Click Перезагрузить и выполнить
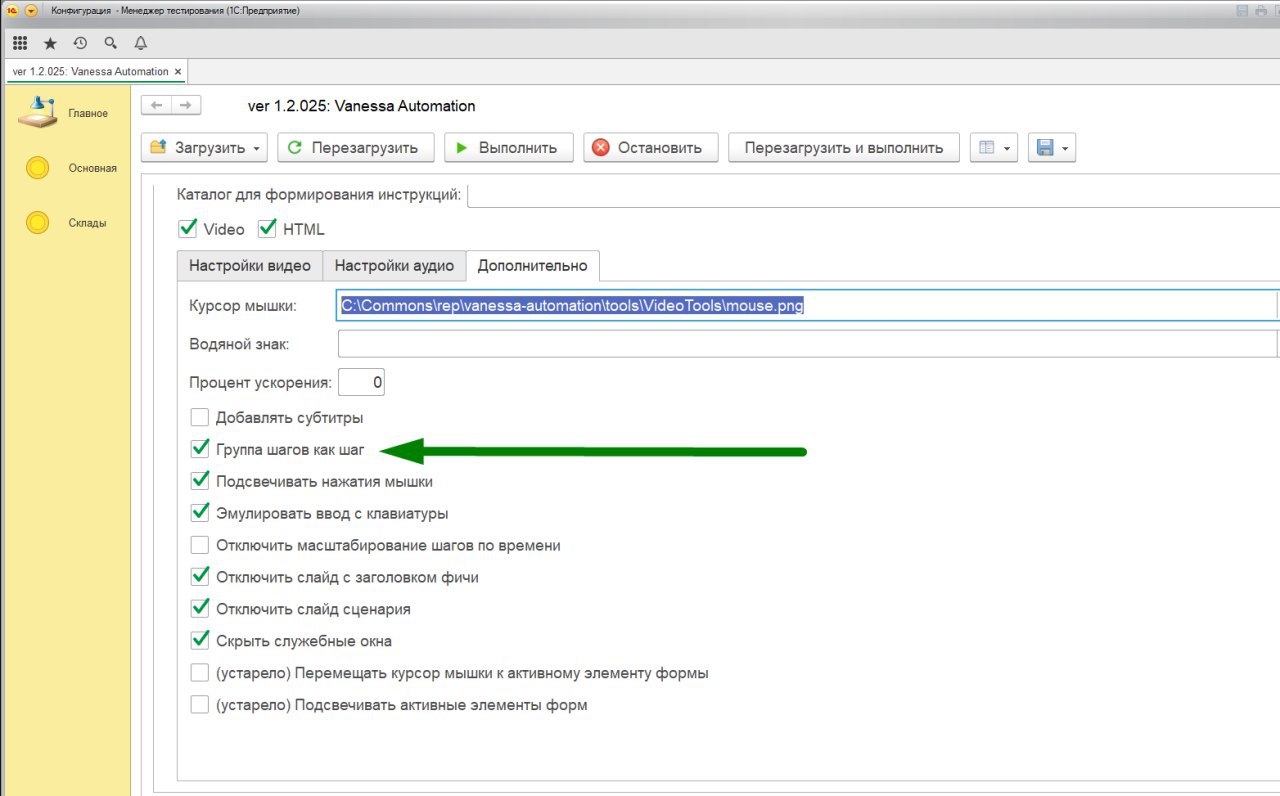Viewport: 1280px width, 796px height. pos(843,147)
